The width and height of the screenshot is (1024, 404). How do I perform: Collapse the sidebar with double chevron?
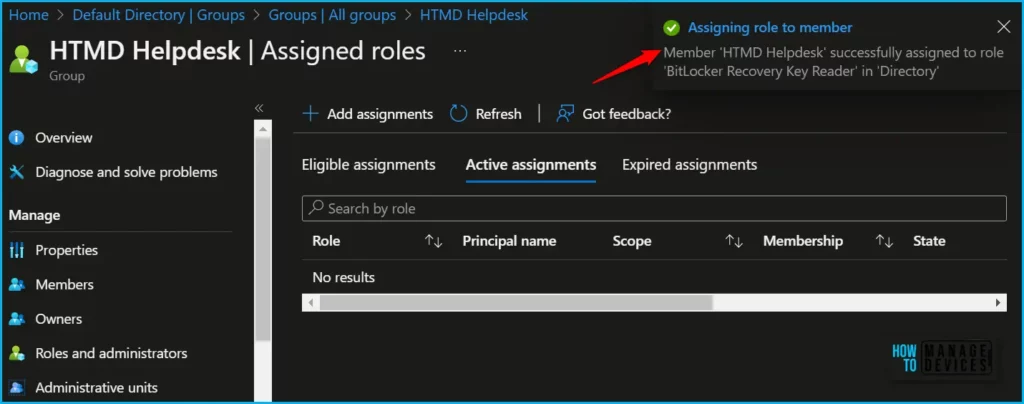point(259,108)
